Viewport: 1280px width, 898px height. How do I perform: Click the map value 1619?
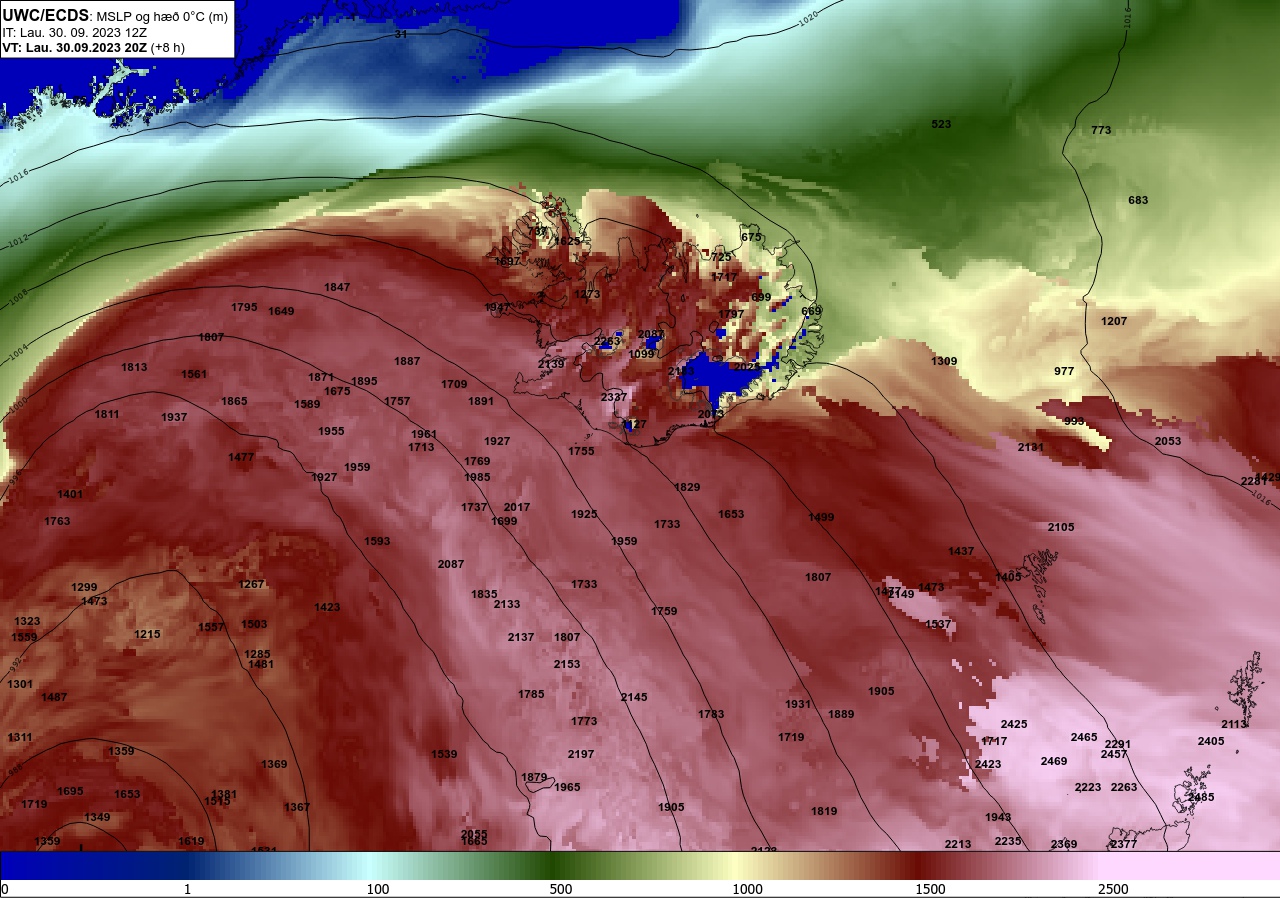pyautogui.click(x=191, y=841)
